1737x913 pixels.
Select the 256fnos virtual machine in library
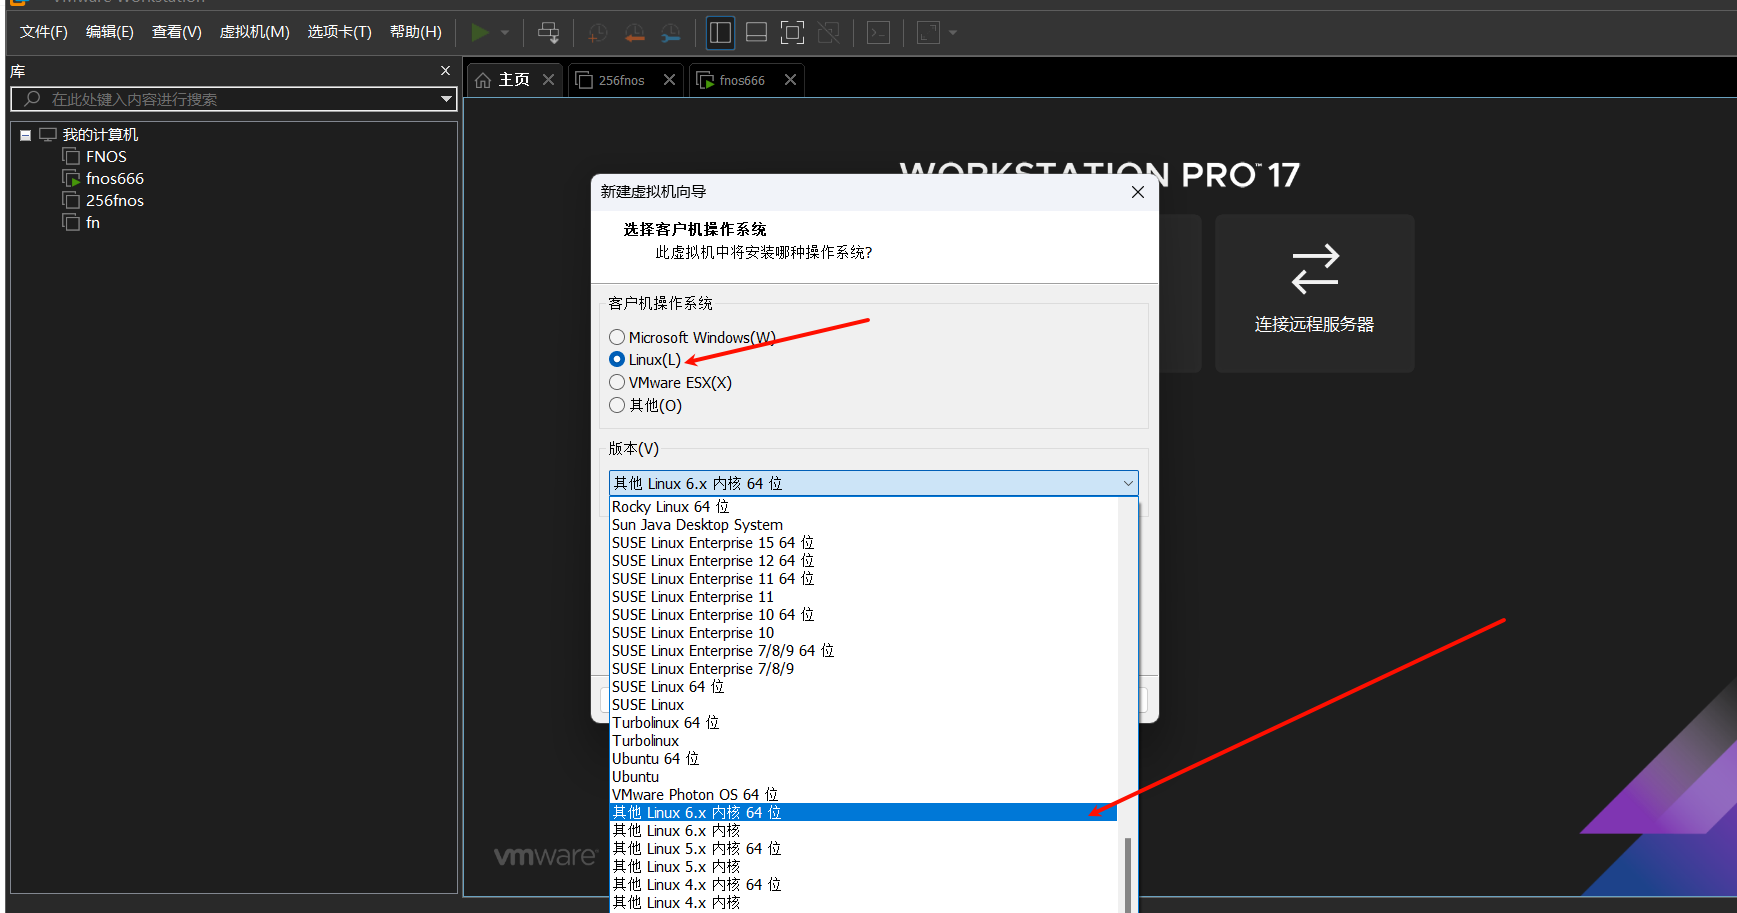click(x=115, y=201)
